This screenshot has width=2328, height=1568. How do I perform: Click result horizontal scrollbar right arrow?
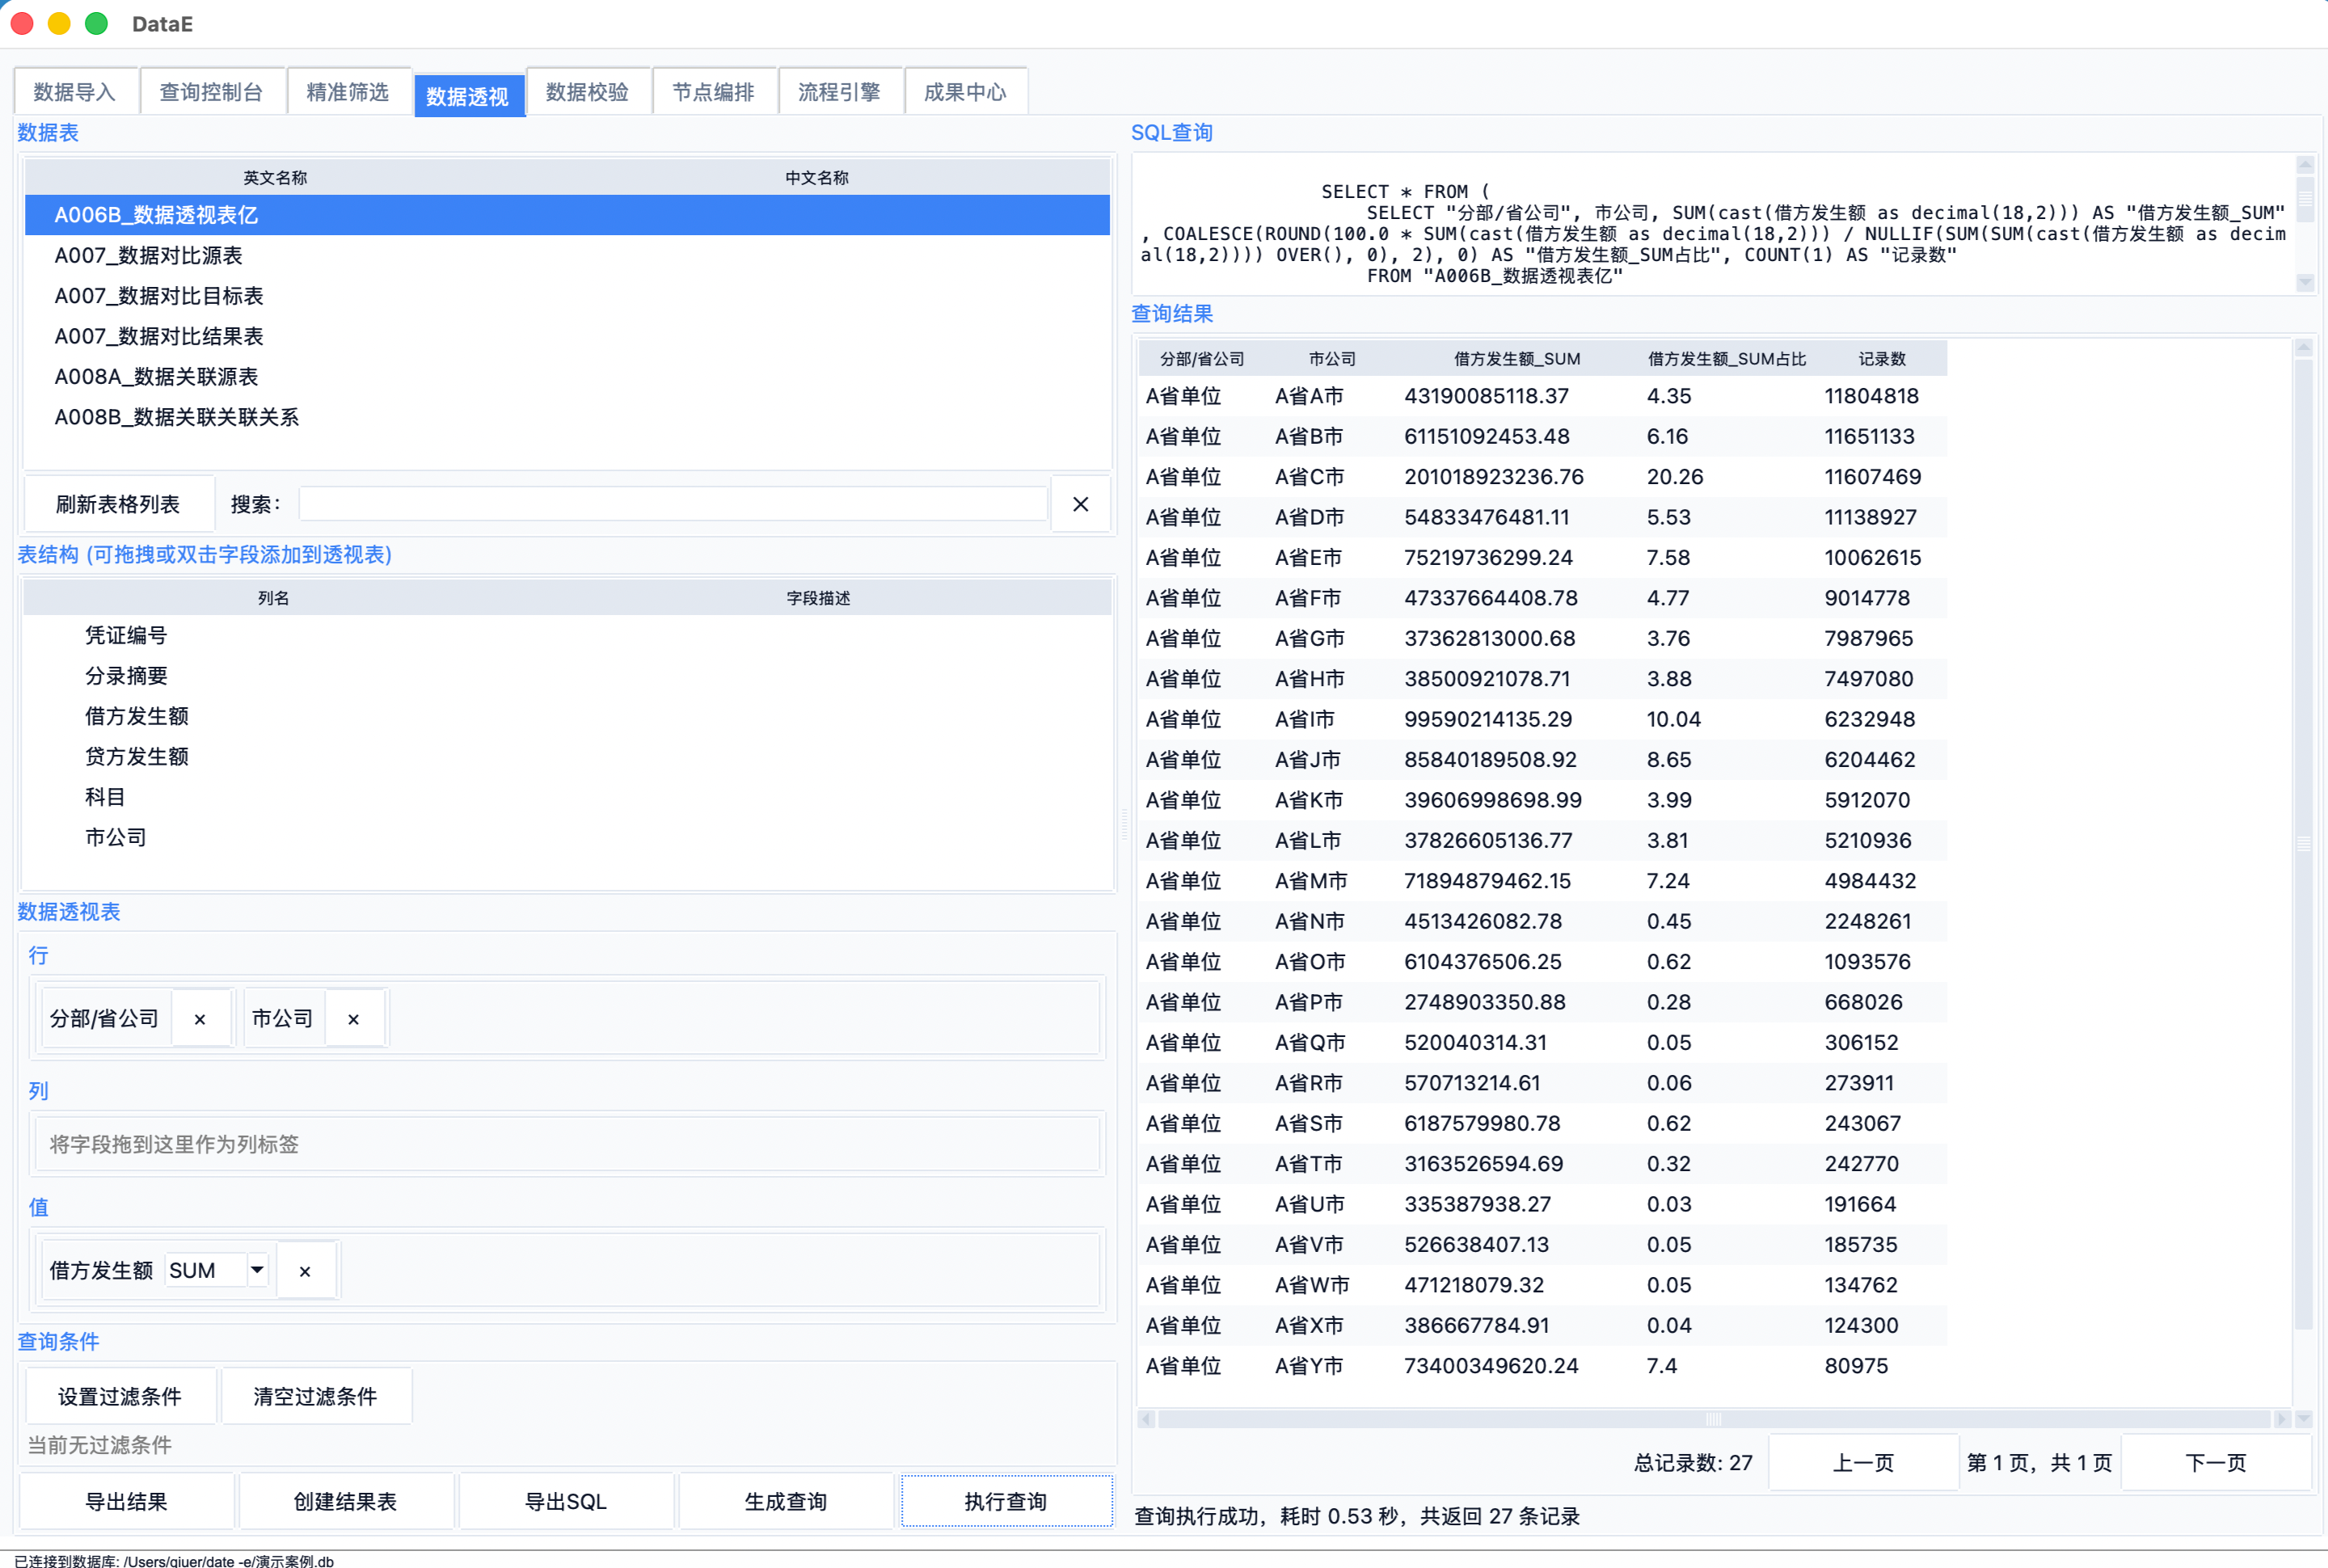(2281, 1419)
